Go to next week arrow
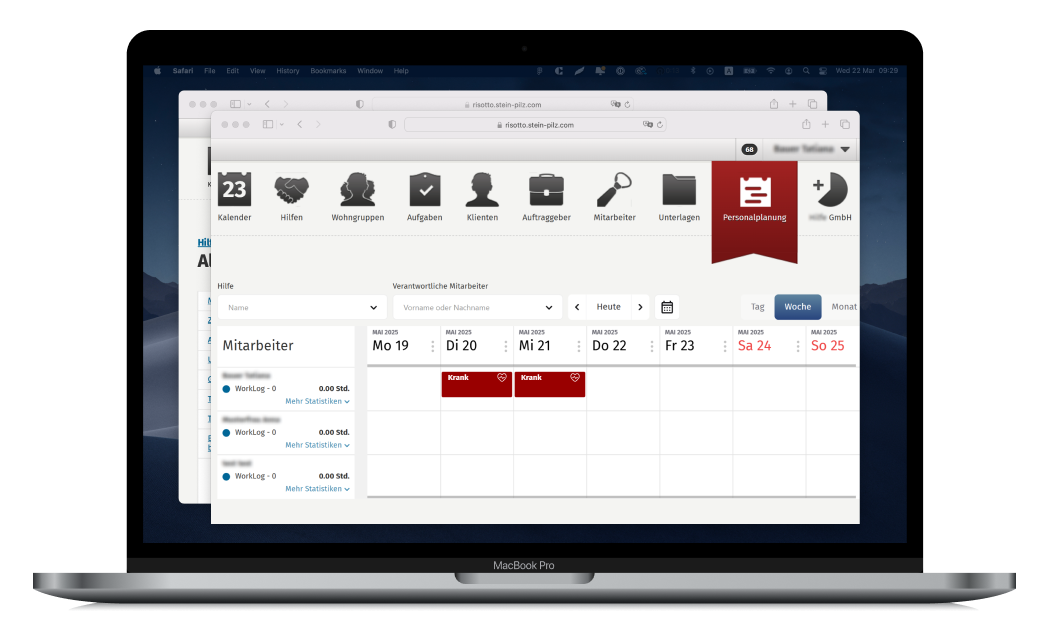The height and width of the screenshot is (640, 1050). [x=640, y=307]
